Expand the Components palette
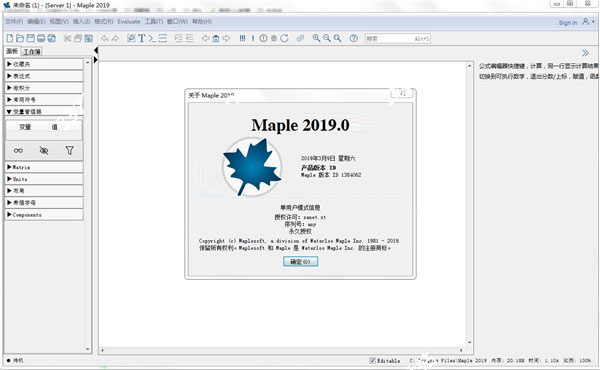 44,215
